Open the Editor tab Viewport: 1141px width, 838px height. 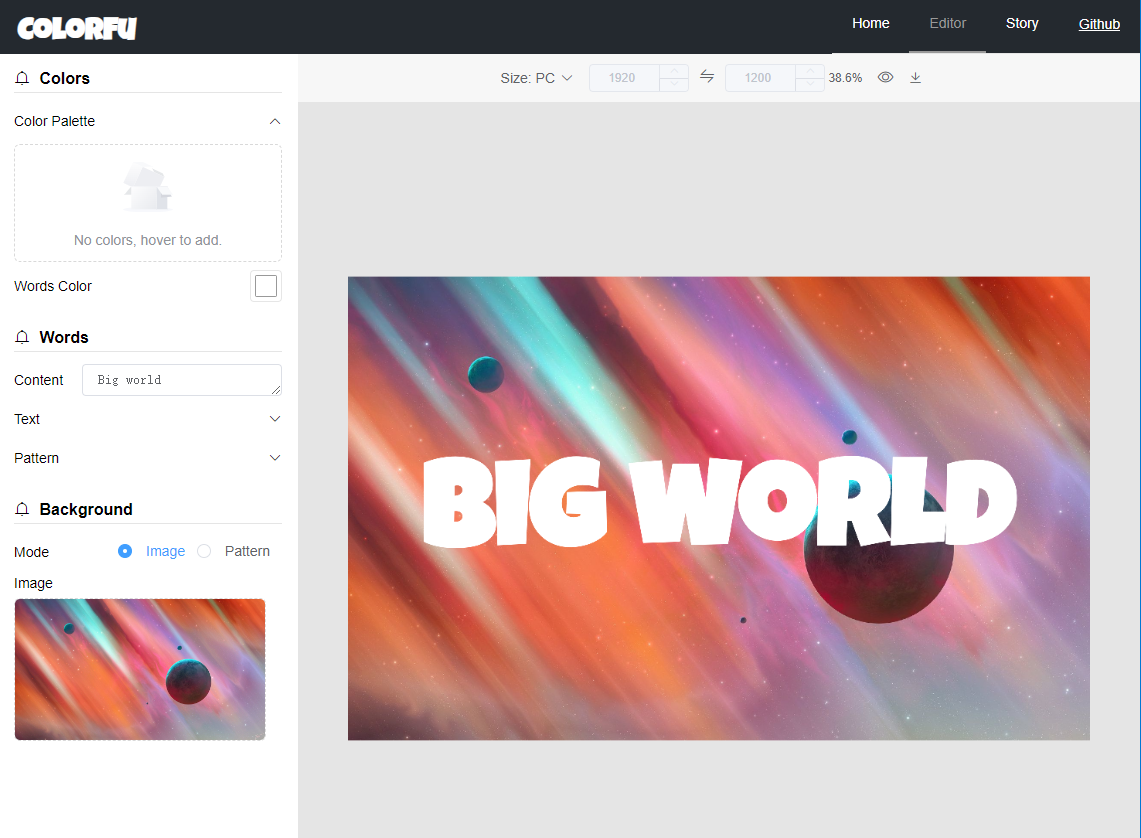pos(947,23)
